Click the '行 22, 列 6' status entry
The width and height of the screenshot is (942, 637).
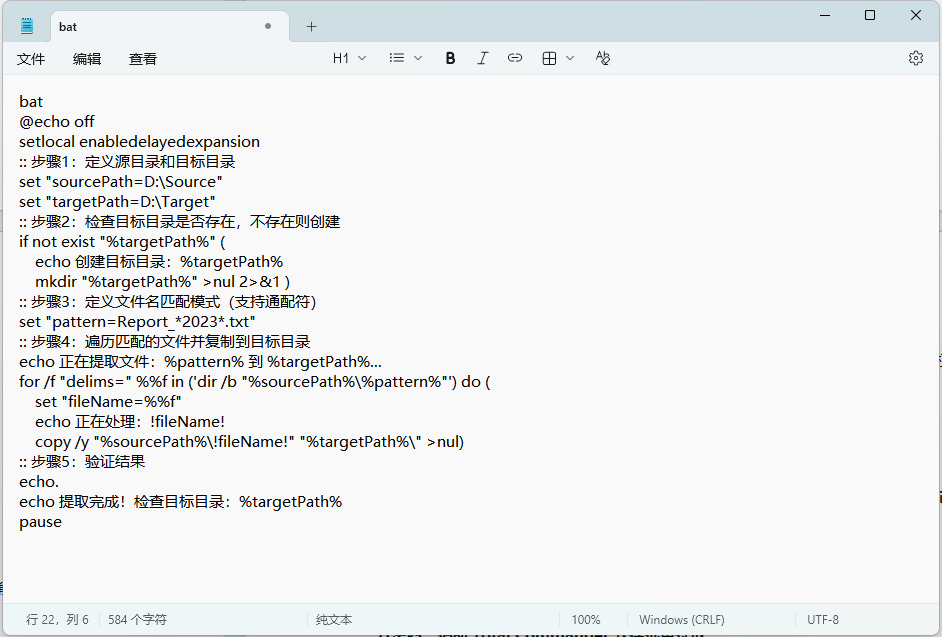pos(57,620)
